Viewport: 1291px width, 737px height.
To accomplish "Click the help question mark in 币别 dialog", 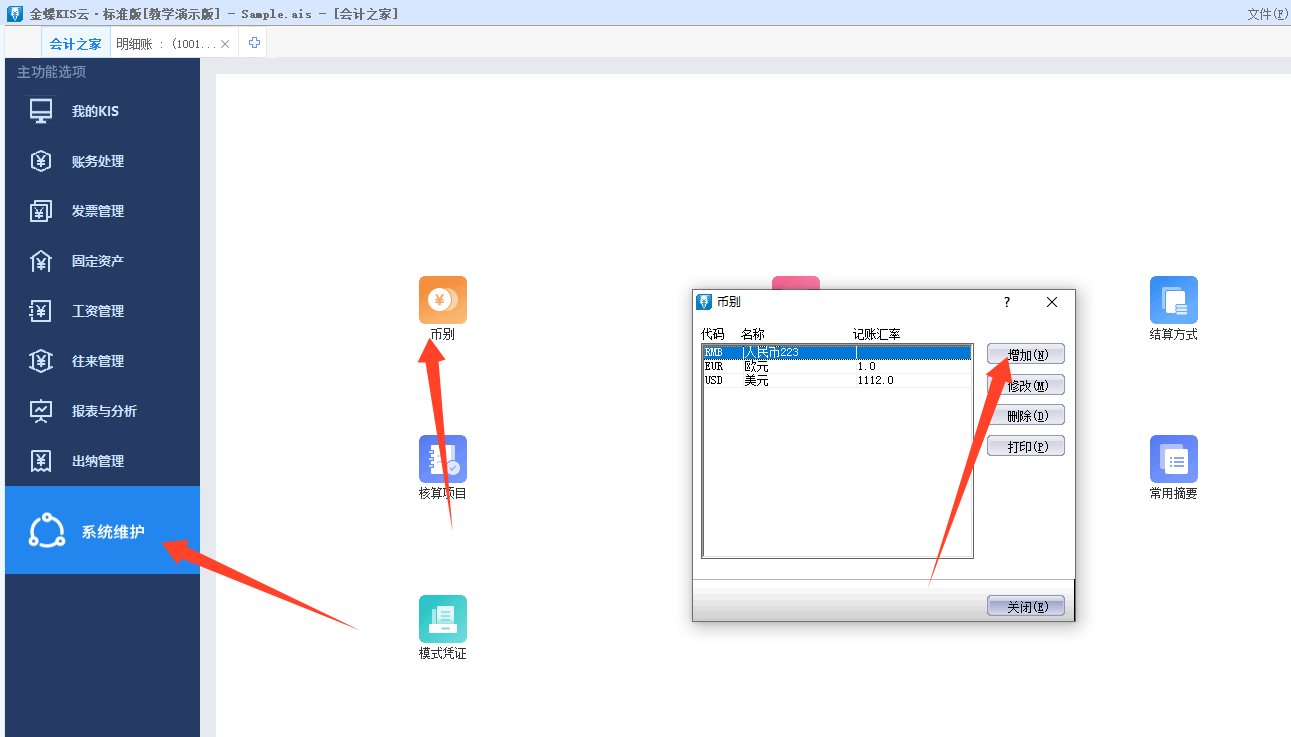I will [x=1007, y=302].
